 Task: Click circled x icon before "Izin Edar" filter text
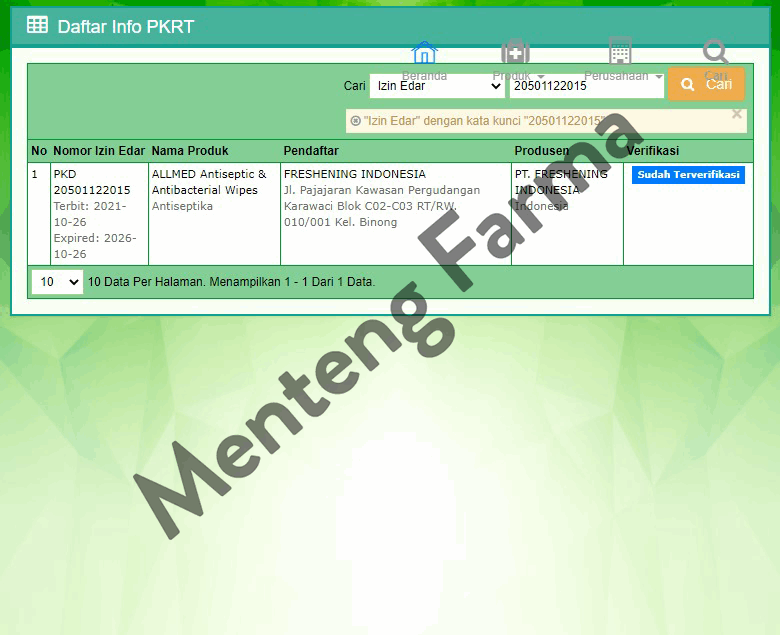[x=355, y=121]
